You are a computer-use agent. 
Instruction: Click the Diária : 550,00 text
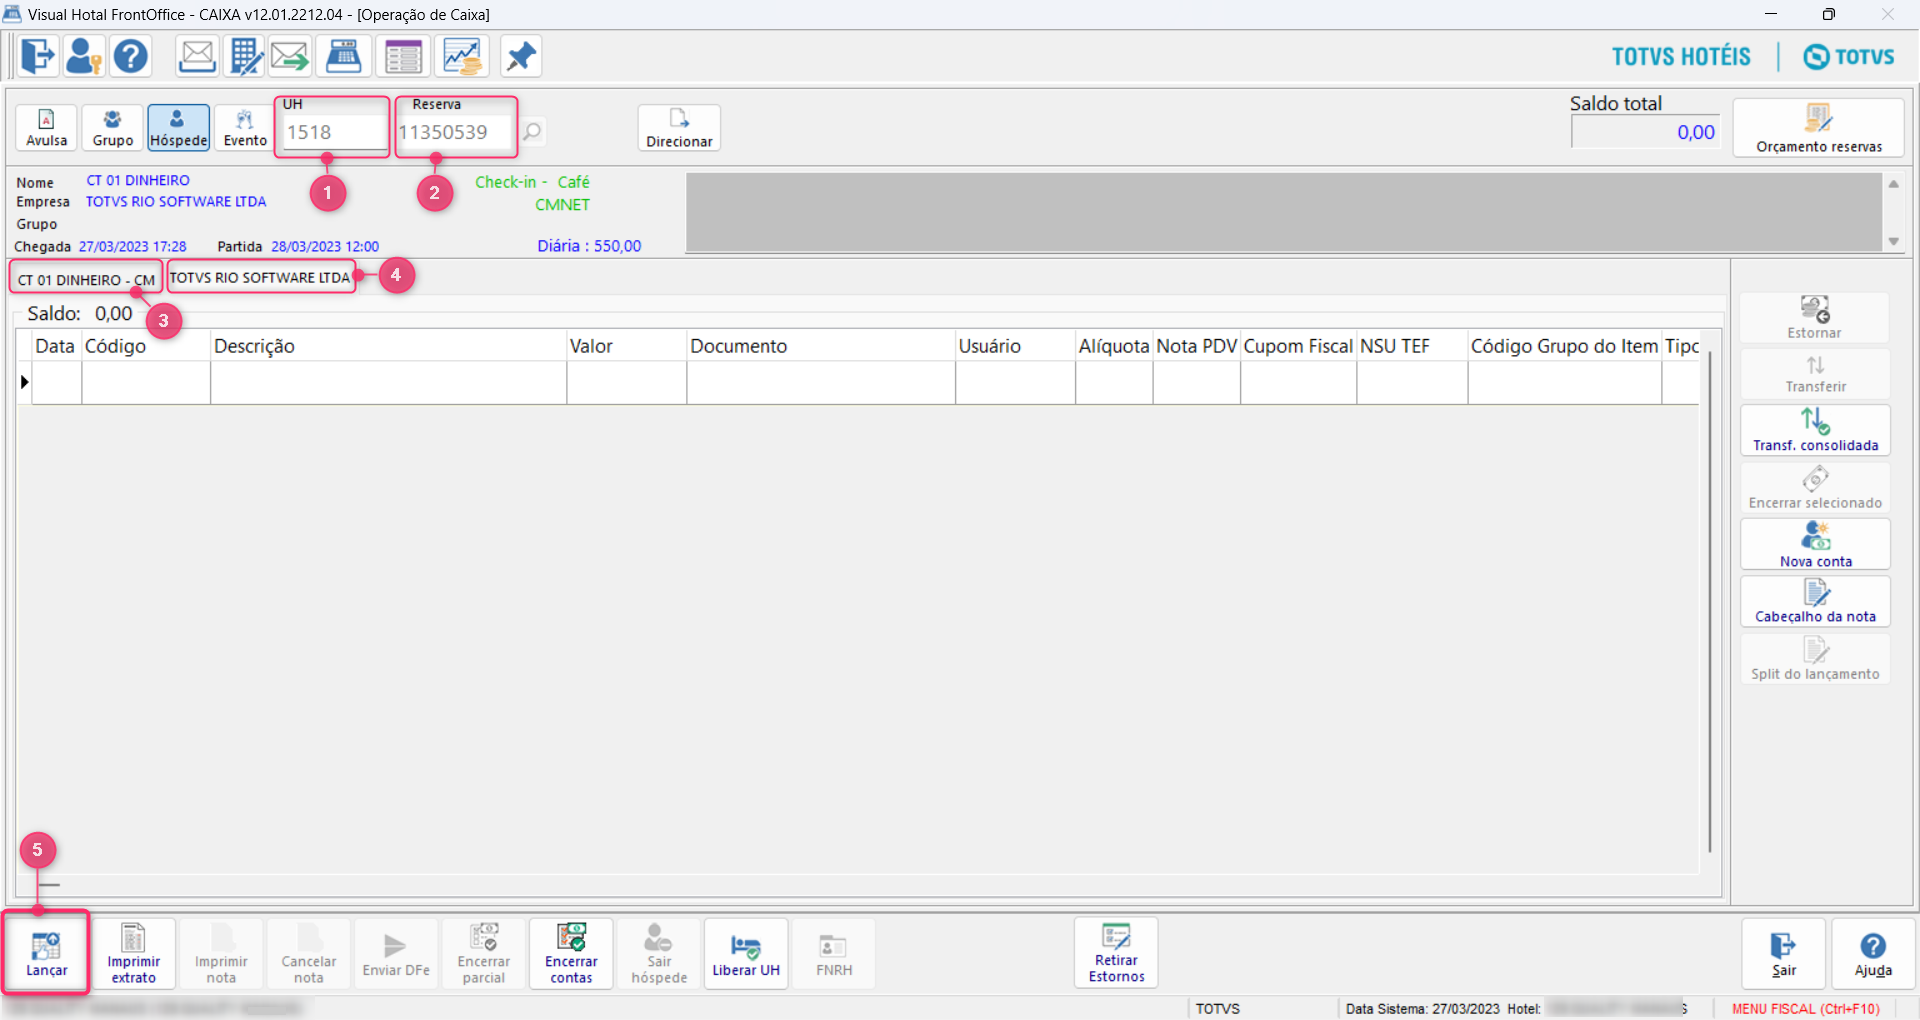coord(589,246)
